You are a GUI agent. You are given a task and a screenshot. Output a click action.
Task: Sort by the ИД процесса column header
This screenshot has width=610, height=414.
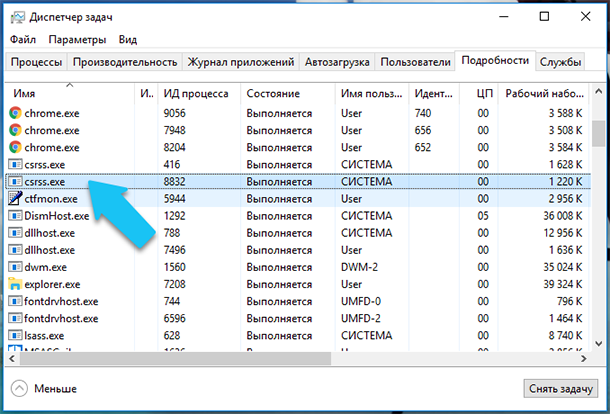(x=196, y=94)
